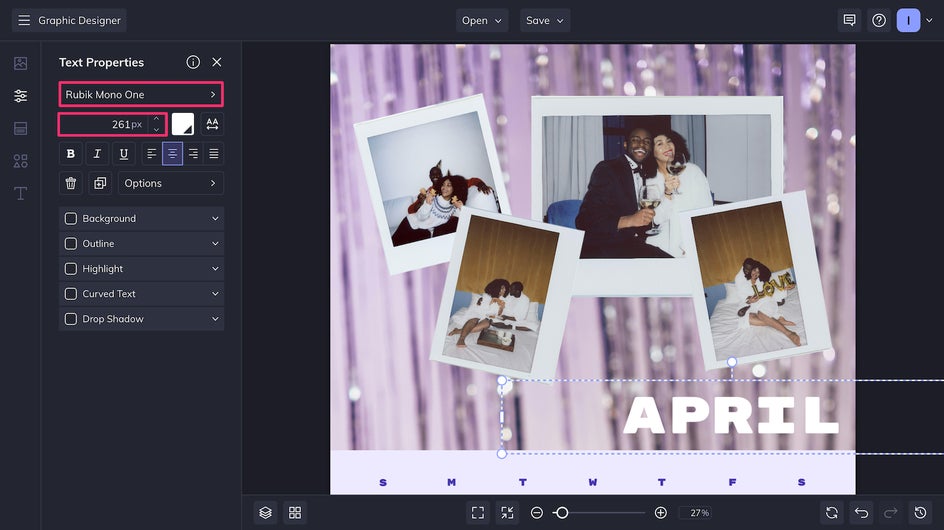Open the text Options submenu
The image size is (944, 530).
(170, 183)
